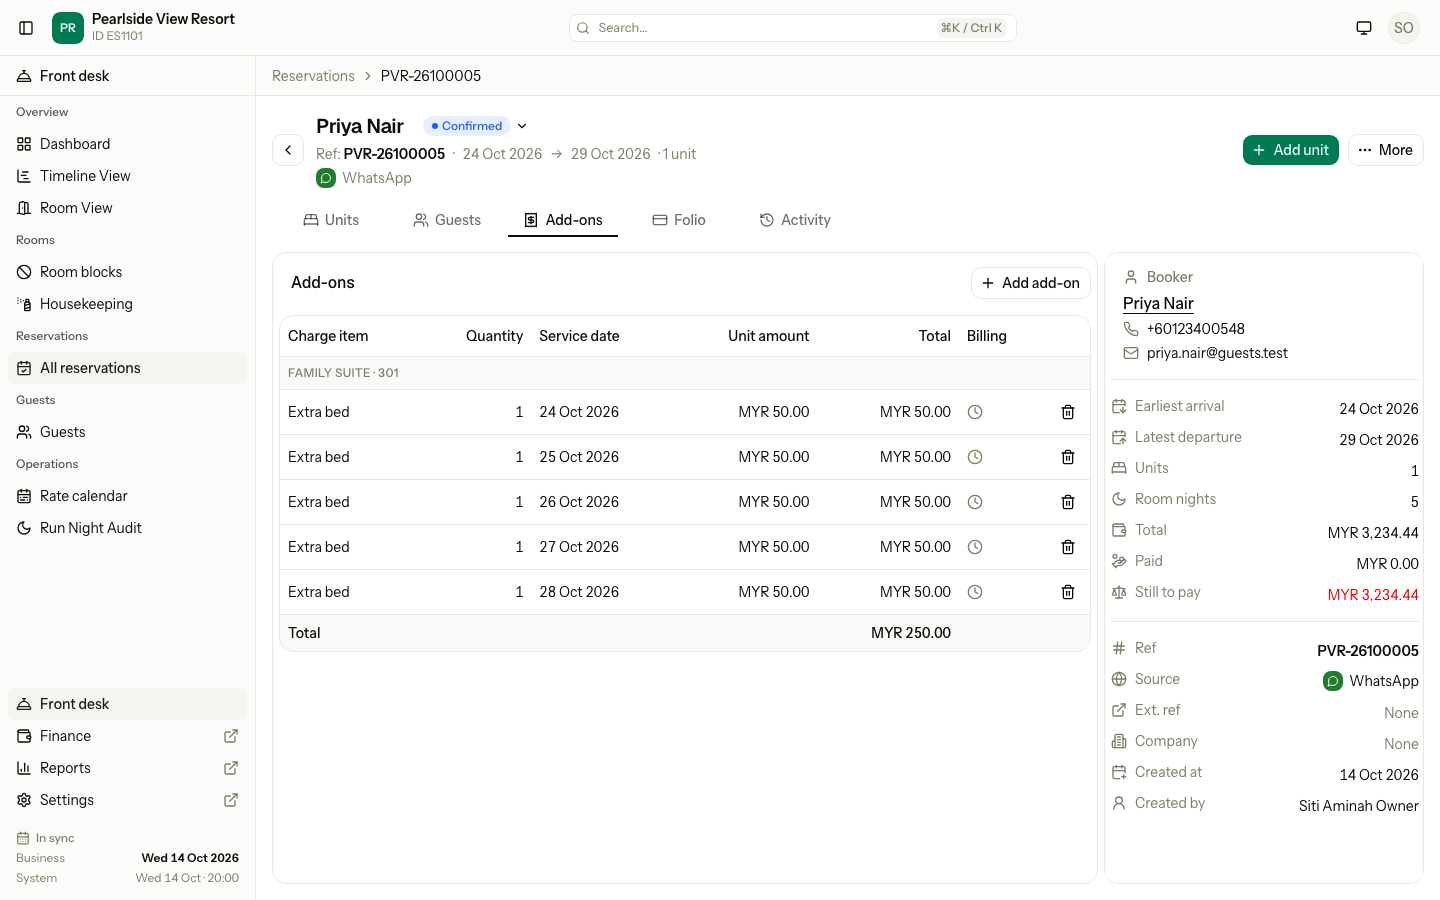Remove the 26 Oct 2026 Extra bed charge

pos(1068,502)
